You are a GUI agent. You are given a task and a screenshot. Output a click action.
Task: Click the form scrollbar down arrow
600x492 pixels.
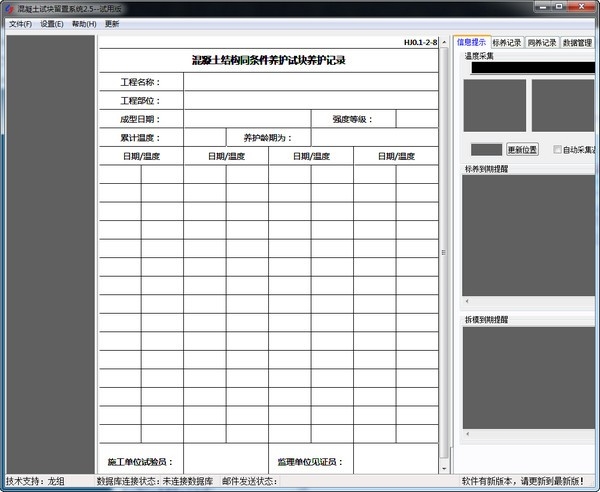444,468
